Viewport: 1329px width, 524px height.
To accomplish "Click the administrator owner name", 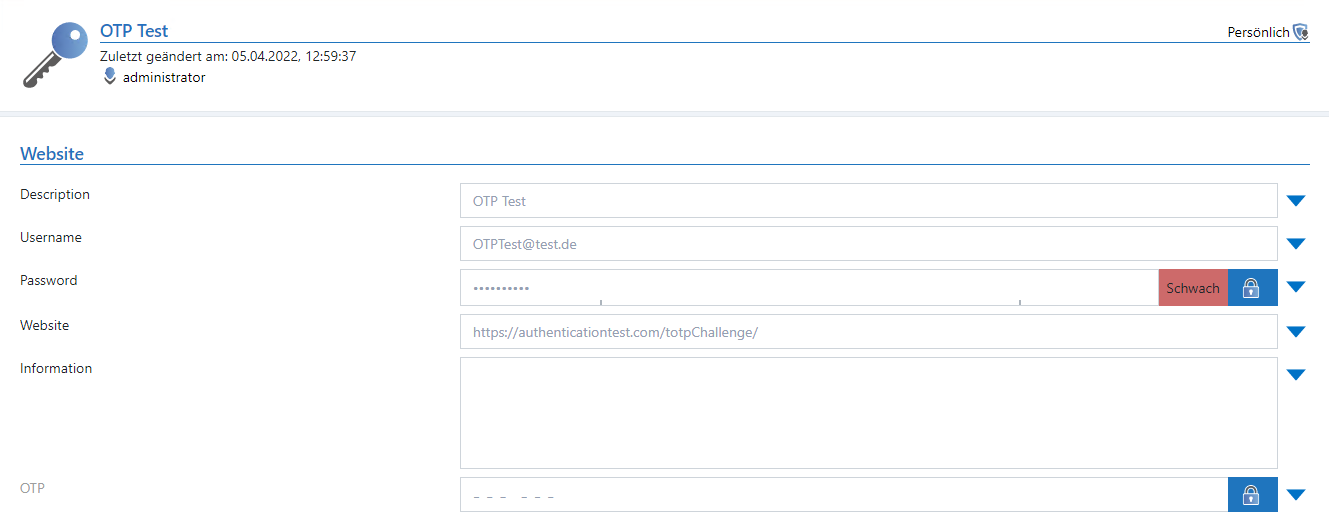I will (164, 77).
